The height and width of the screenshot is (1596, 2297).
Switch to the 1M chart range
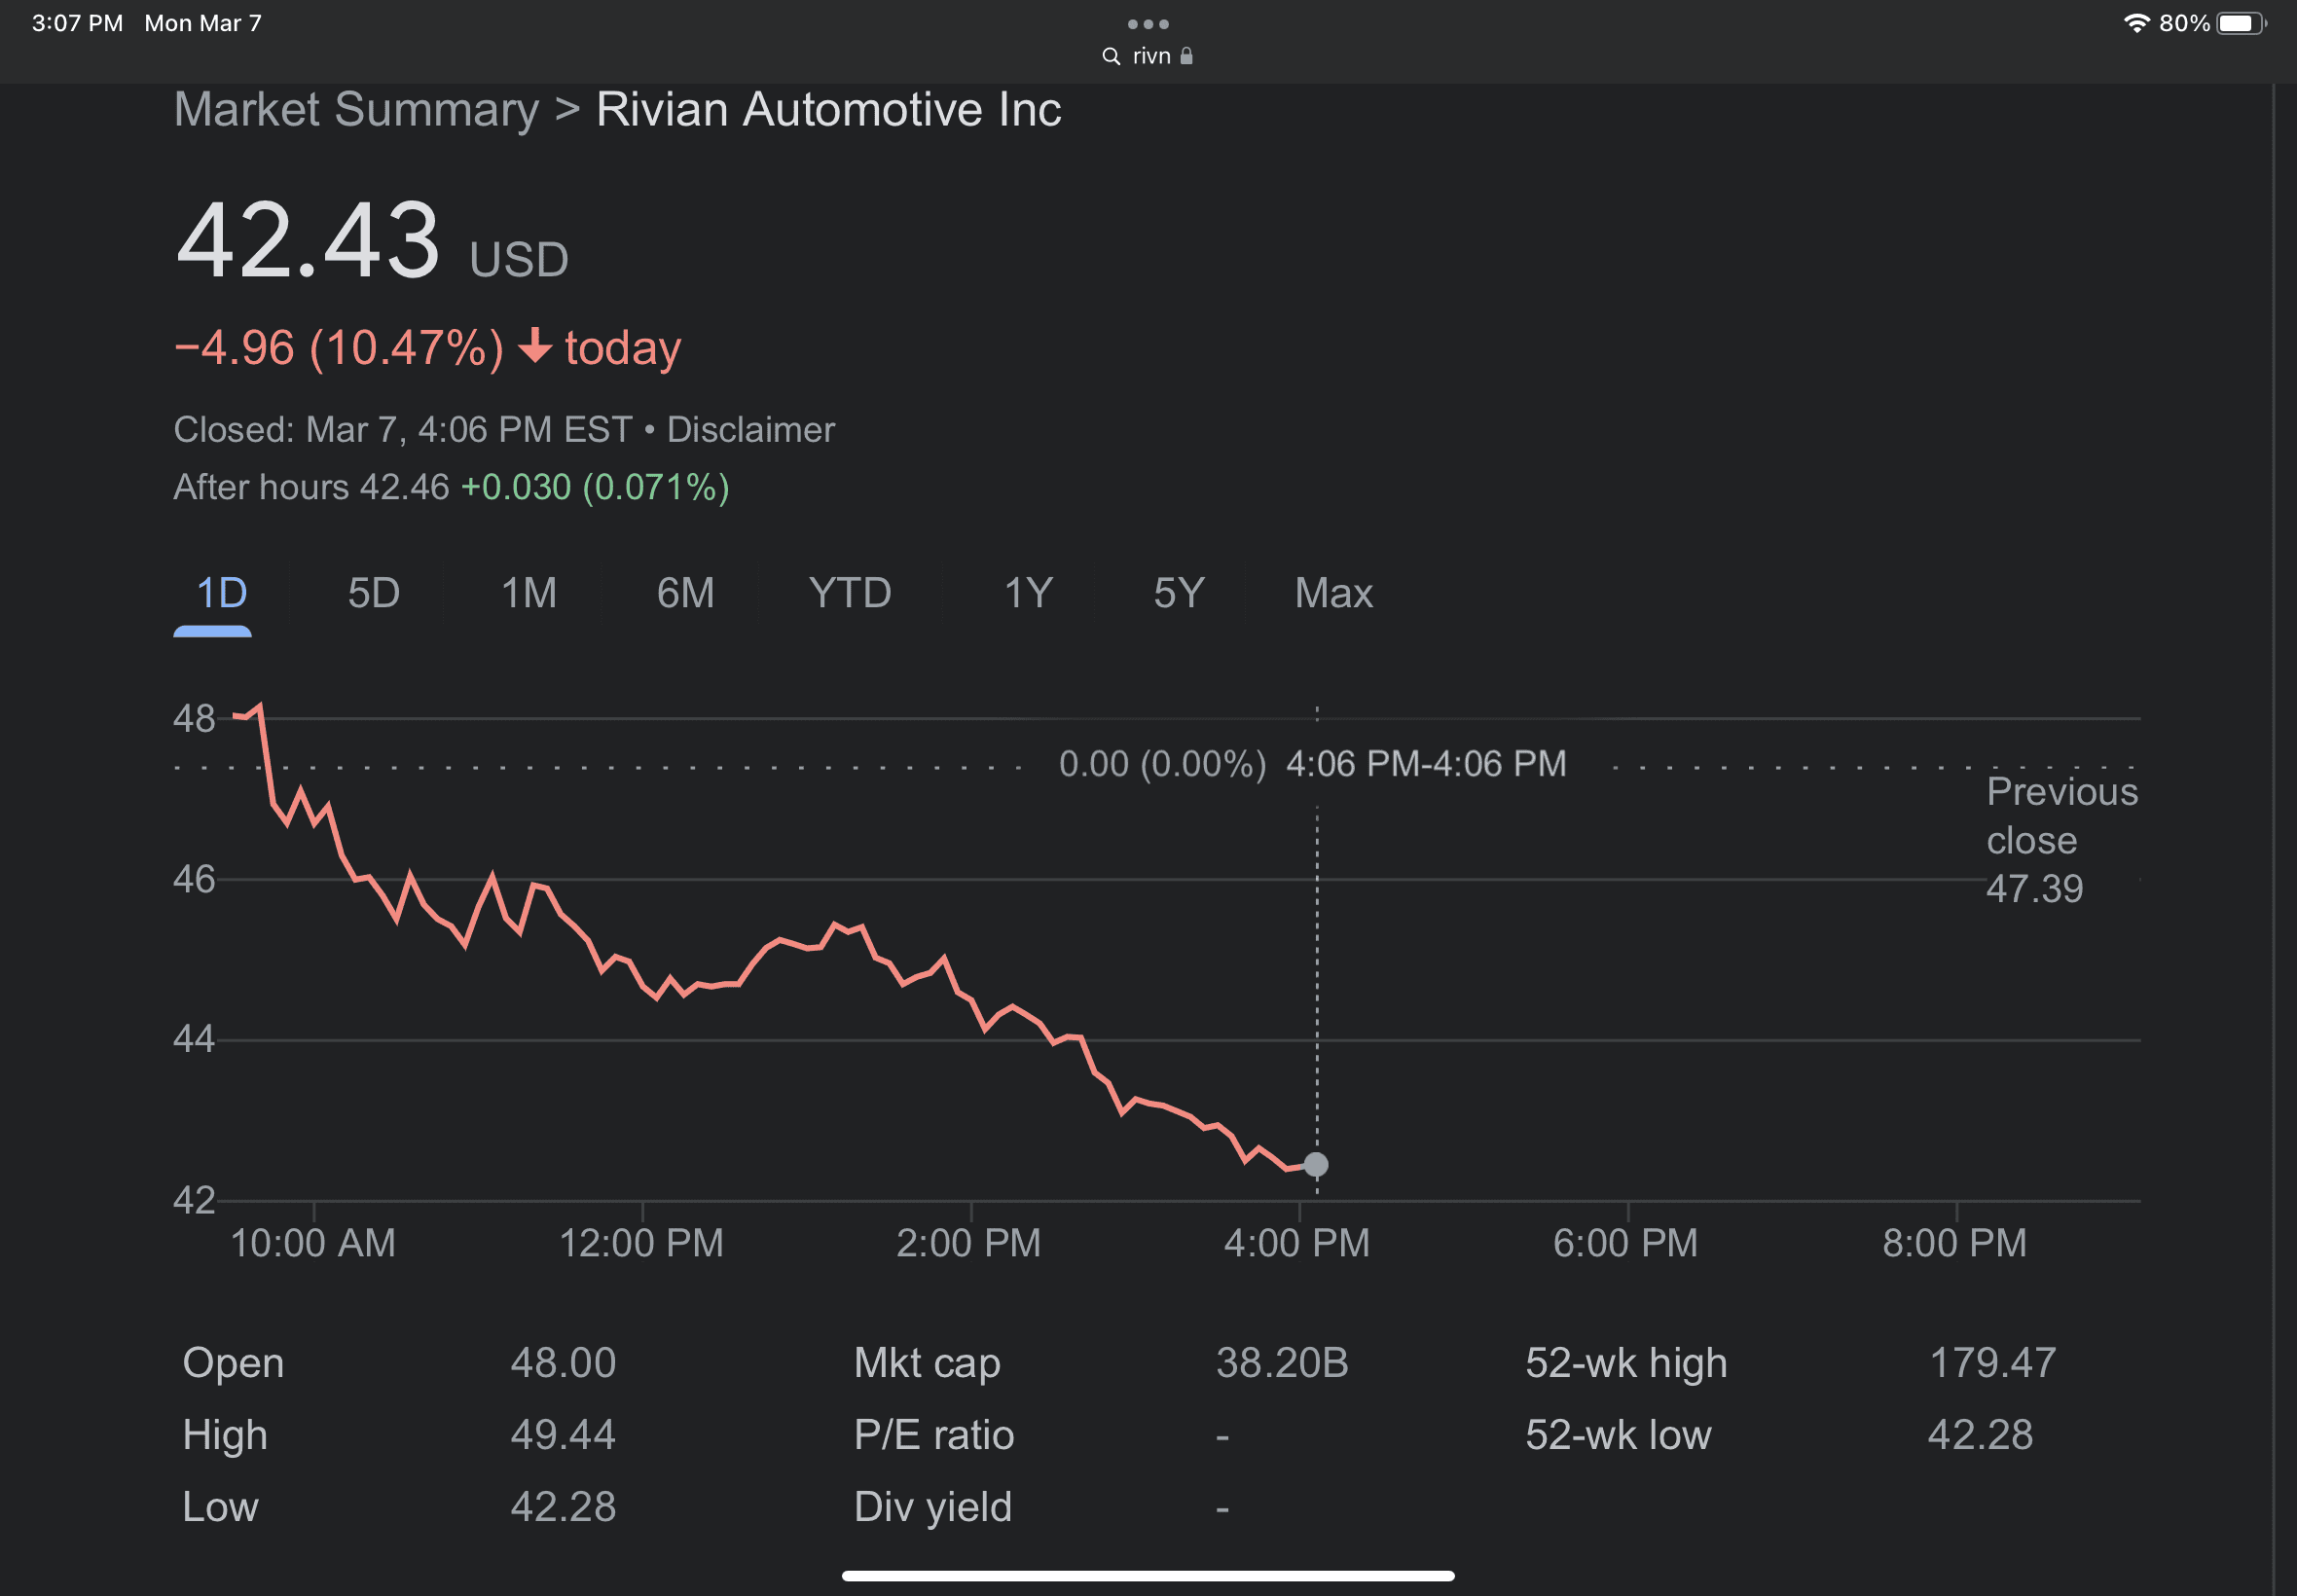click(x=528, y=593)
